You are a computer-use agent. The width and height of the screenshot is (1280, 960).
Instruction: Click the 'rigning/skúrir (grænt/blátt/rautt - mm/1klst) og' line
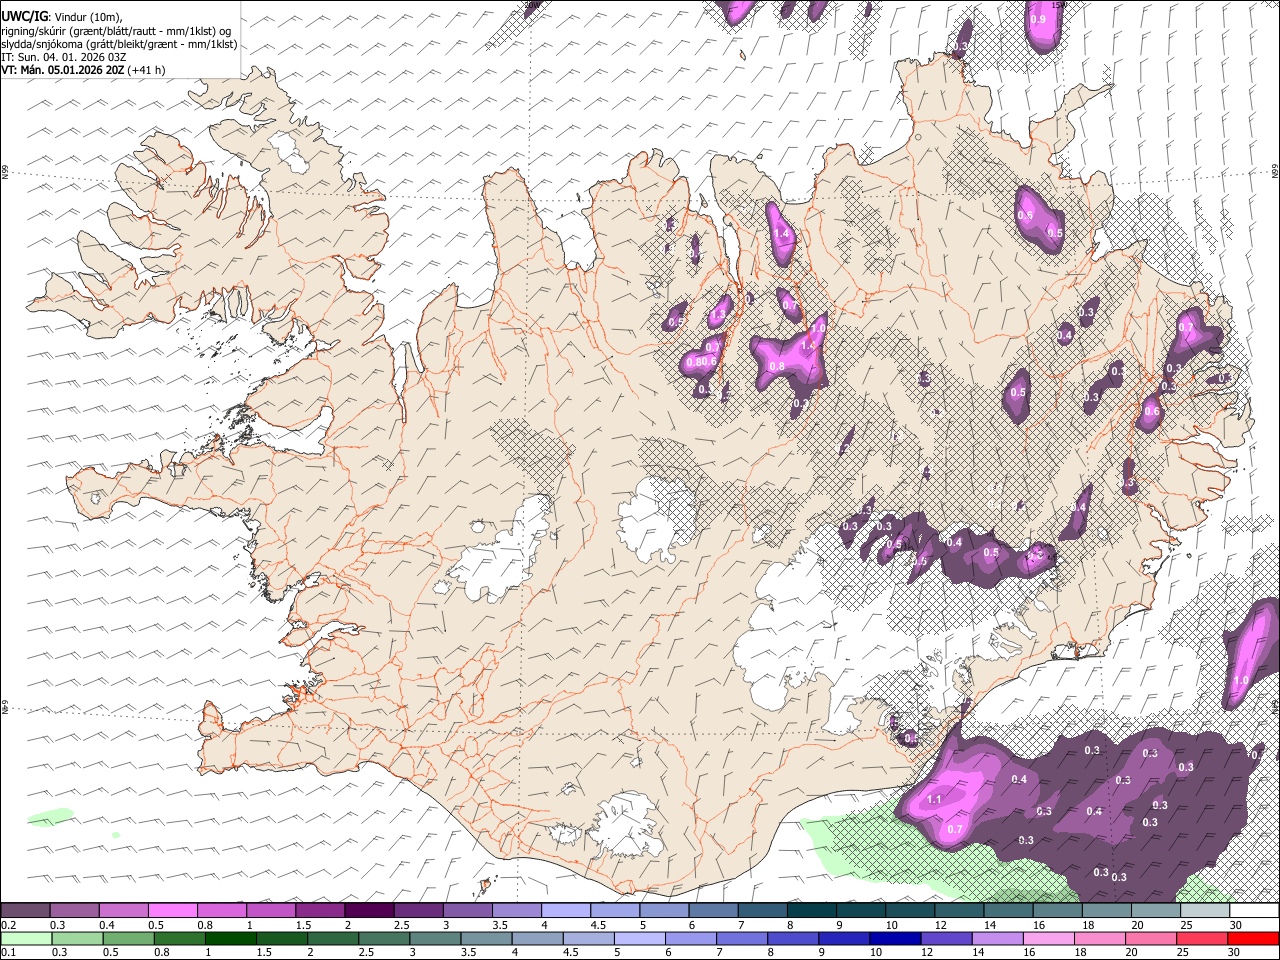pos(116,31)
